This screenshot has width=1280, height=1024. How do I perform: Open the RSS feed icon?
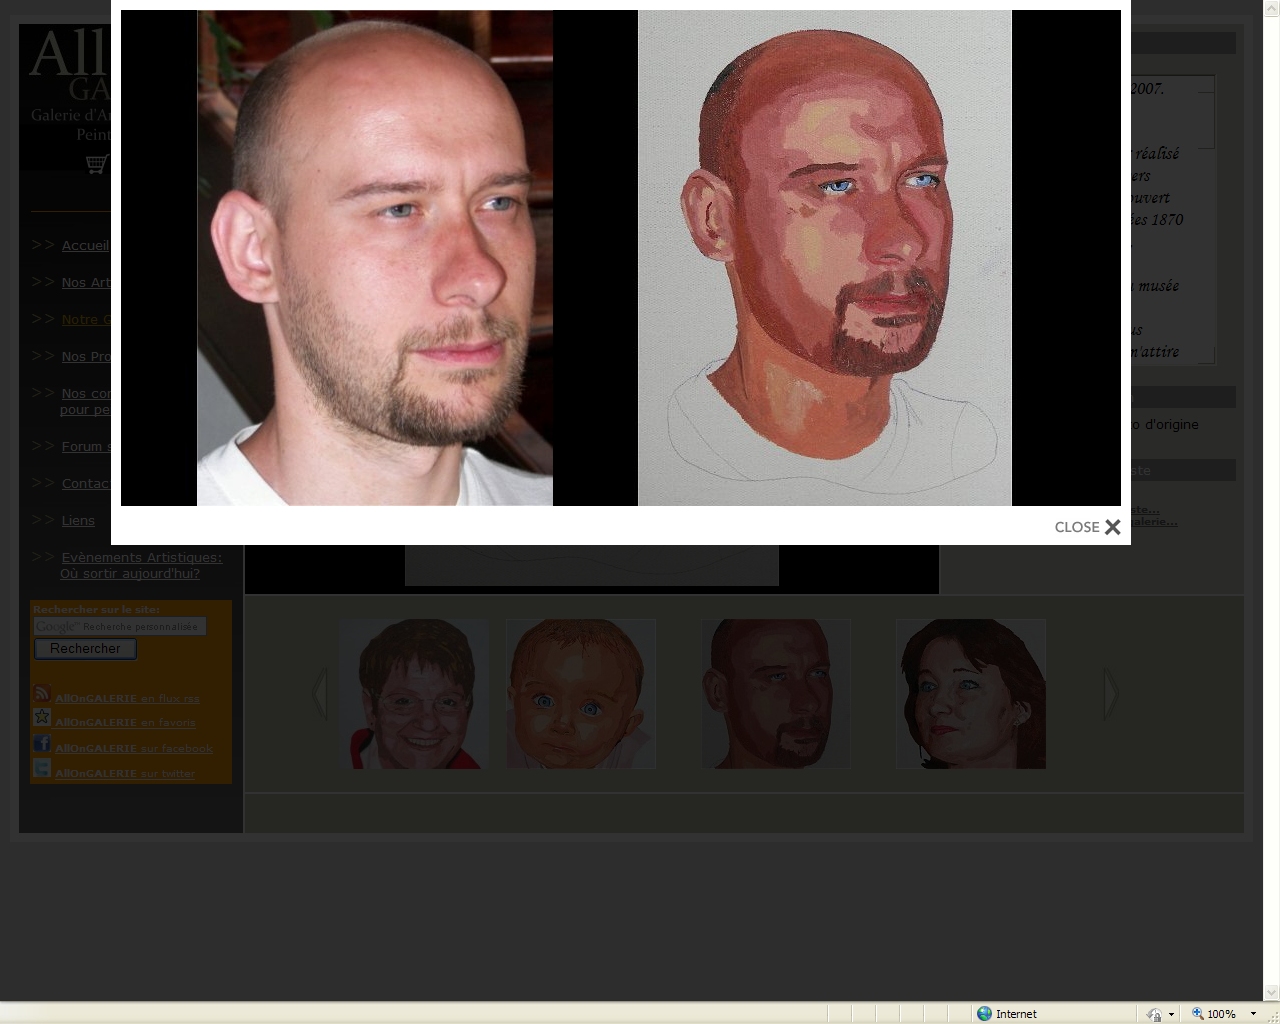click(x=42, y=694)
